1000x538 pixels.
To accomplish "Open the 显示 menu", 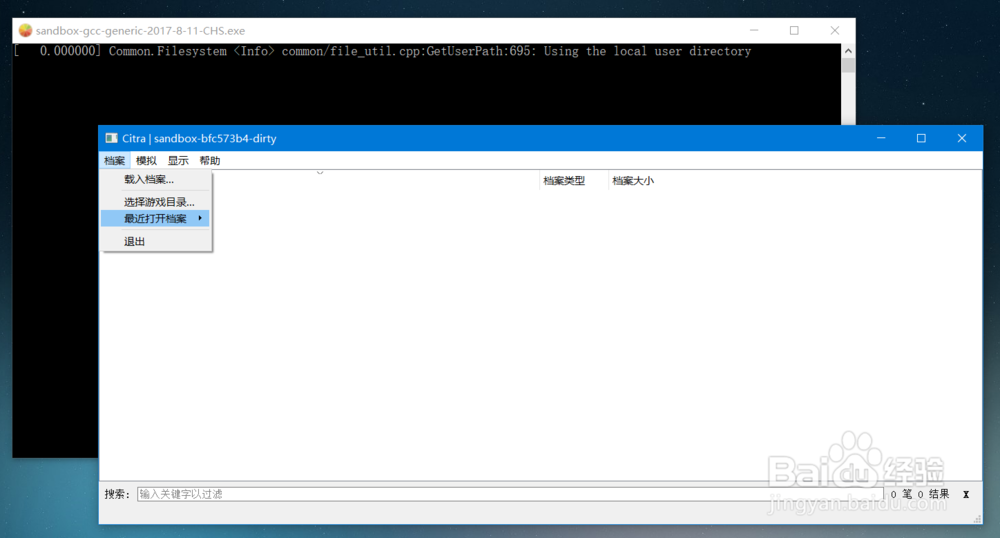I will coord(178,161).
